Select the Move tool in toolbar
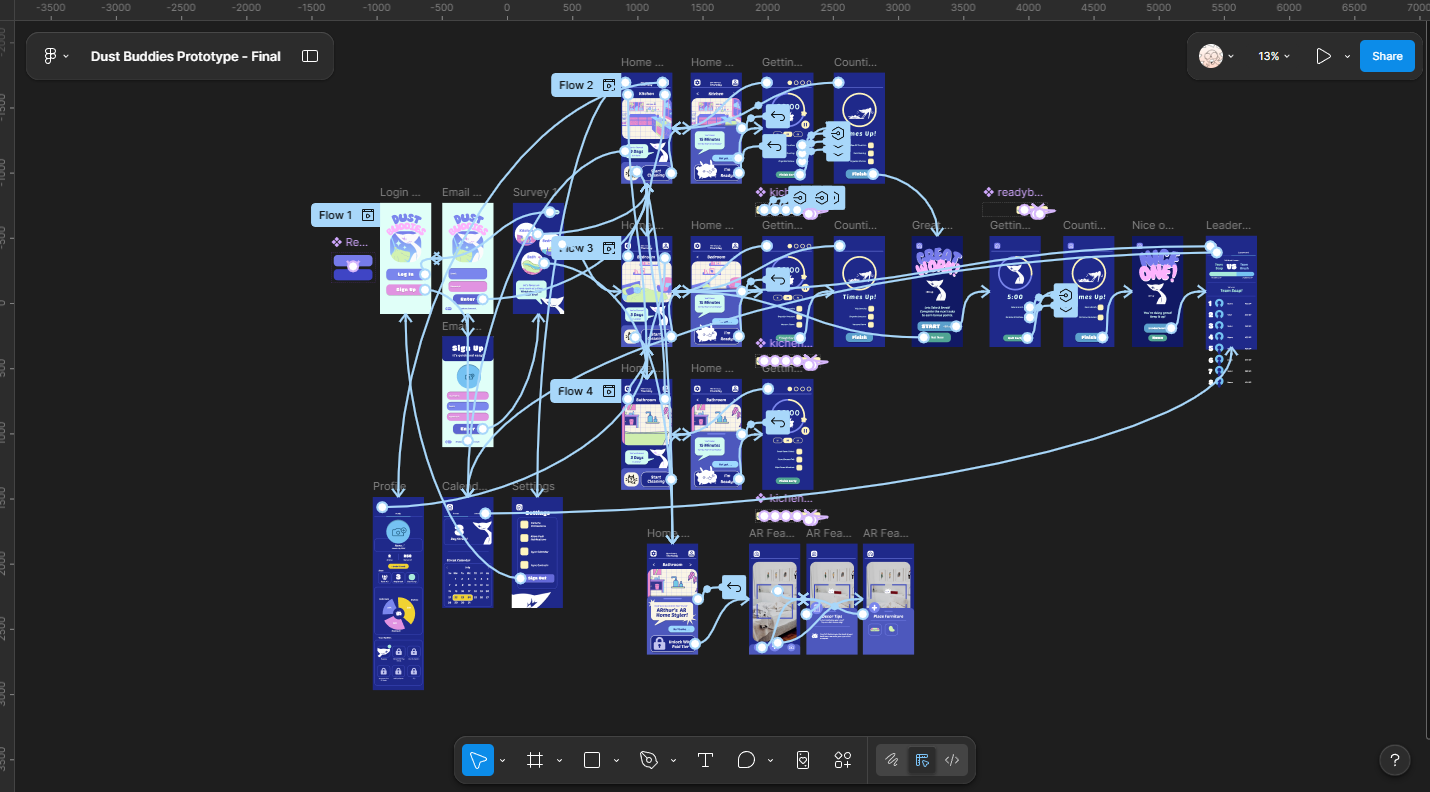 [478, 760]
